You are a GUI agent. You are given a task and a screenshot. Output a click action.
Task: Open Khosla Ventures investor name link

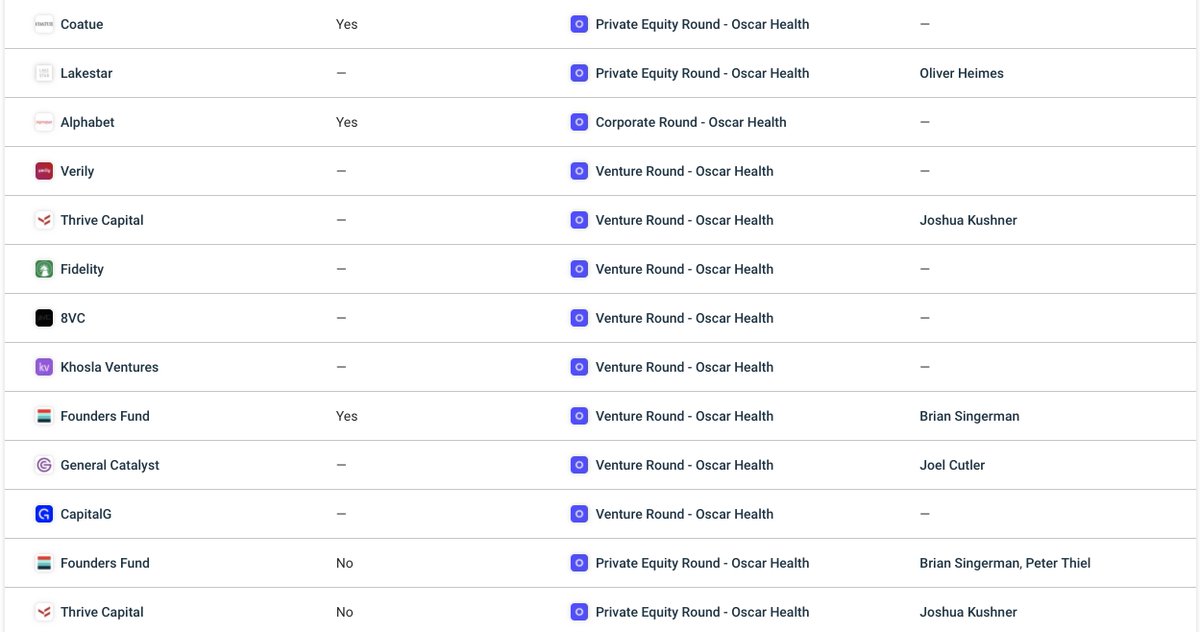coord(109,367)
